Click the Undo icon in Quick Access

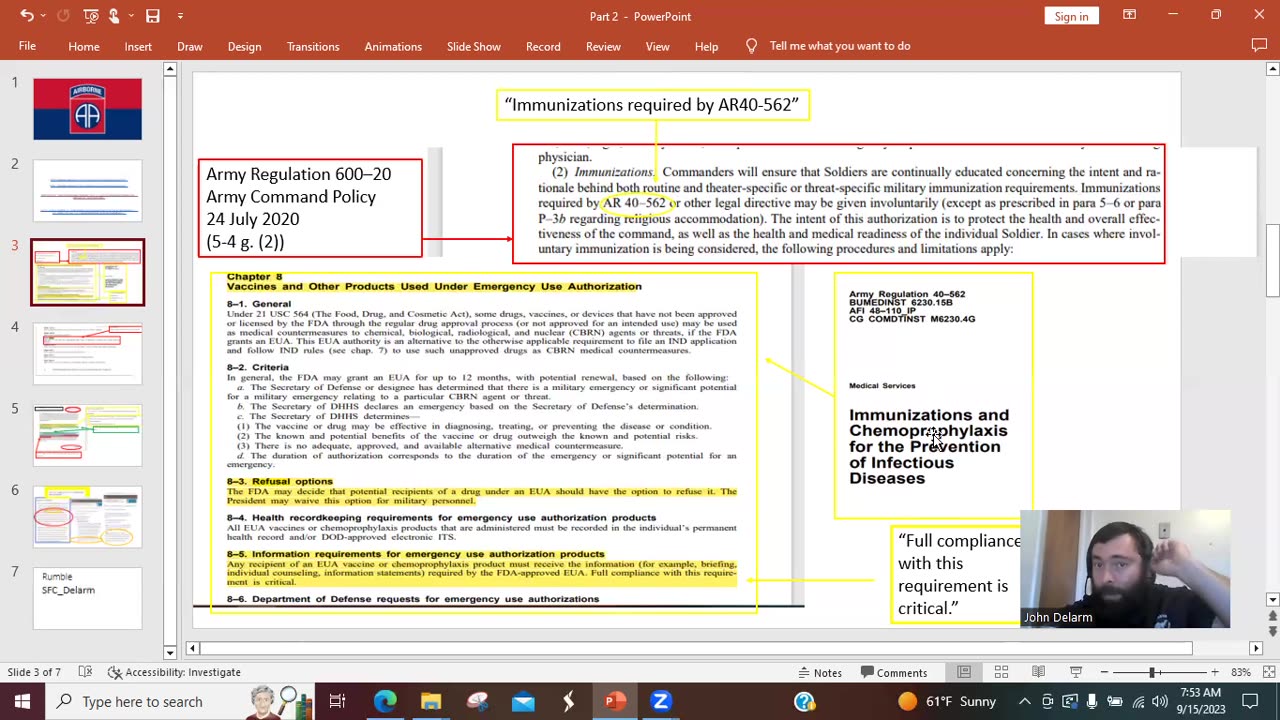tap(27, 16)
